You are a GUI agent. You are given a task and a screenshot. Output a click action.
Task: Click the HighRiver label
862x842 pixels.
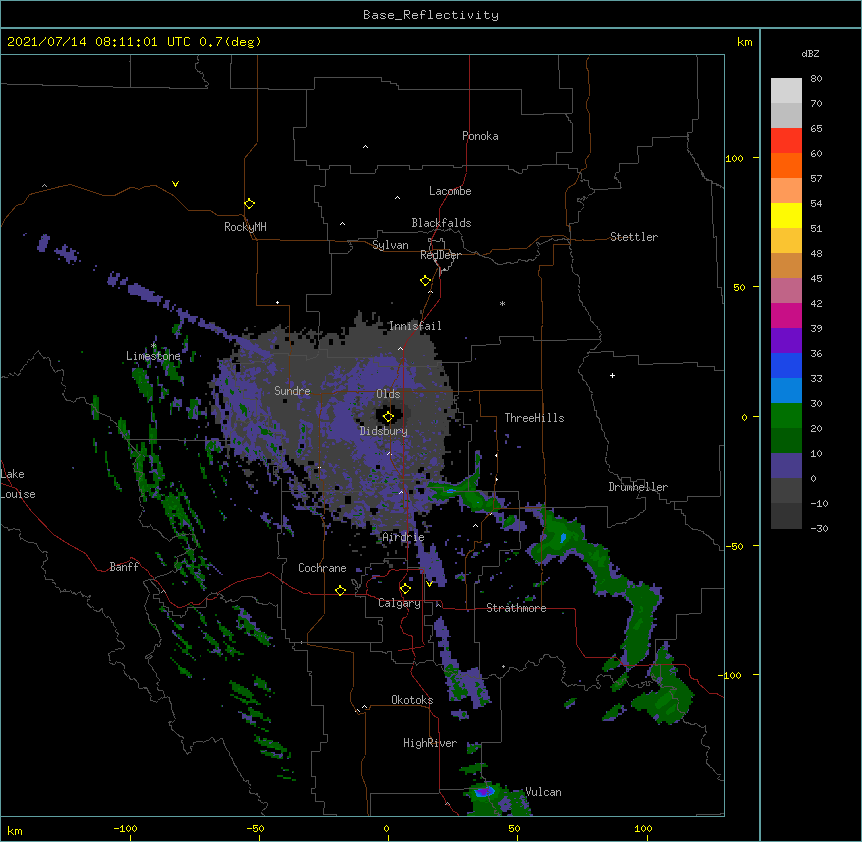[430, 743]
